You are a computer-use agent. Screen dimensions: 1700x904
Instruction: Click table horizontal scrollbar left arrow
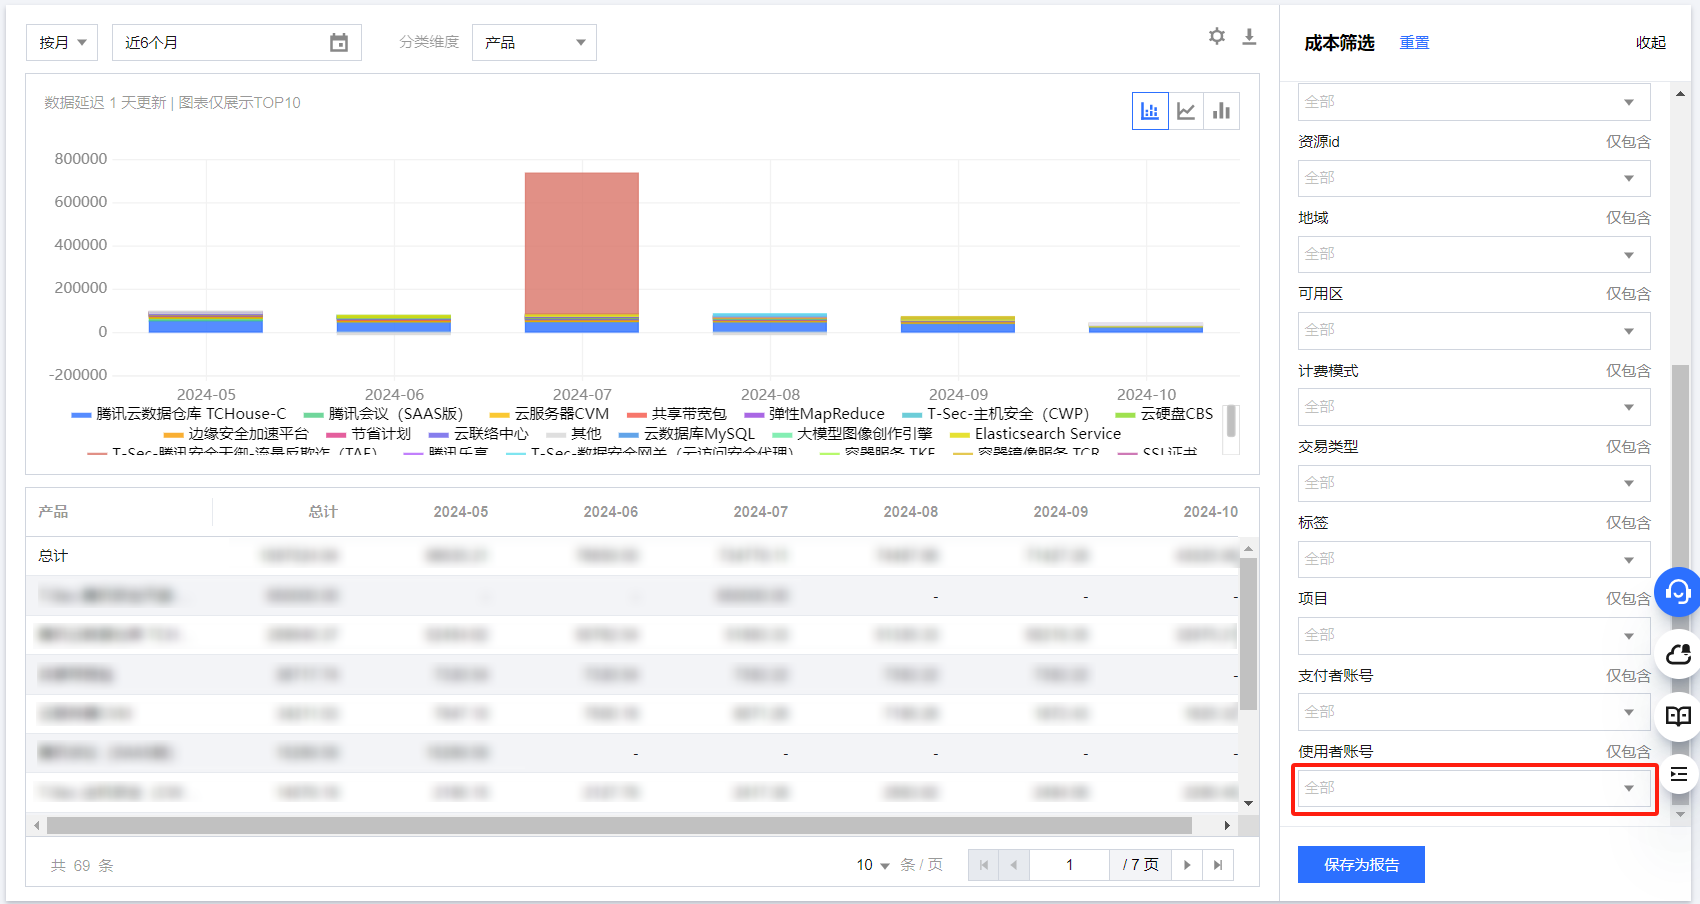[37, 826]
